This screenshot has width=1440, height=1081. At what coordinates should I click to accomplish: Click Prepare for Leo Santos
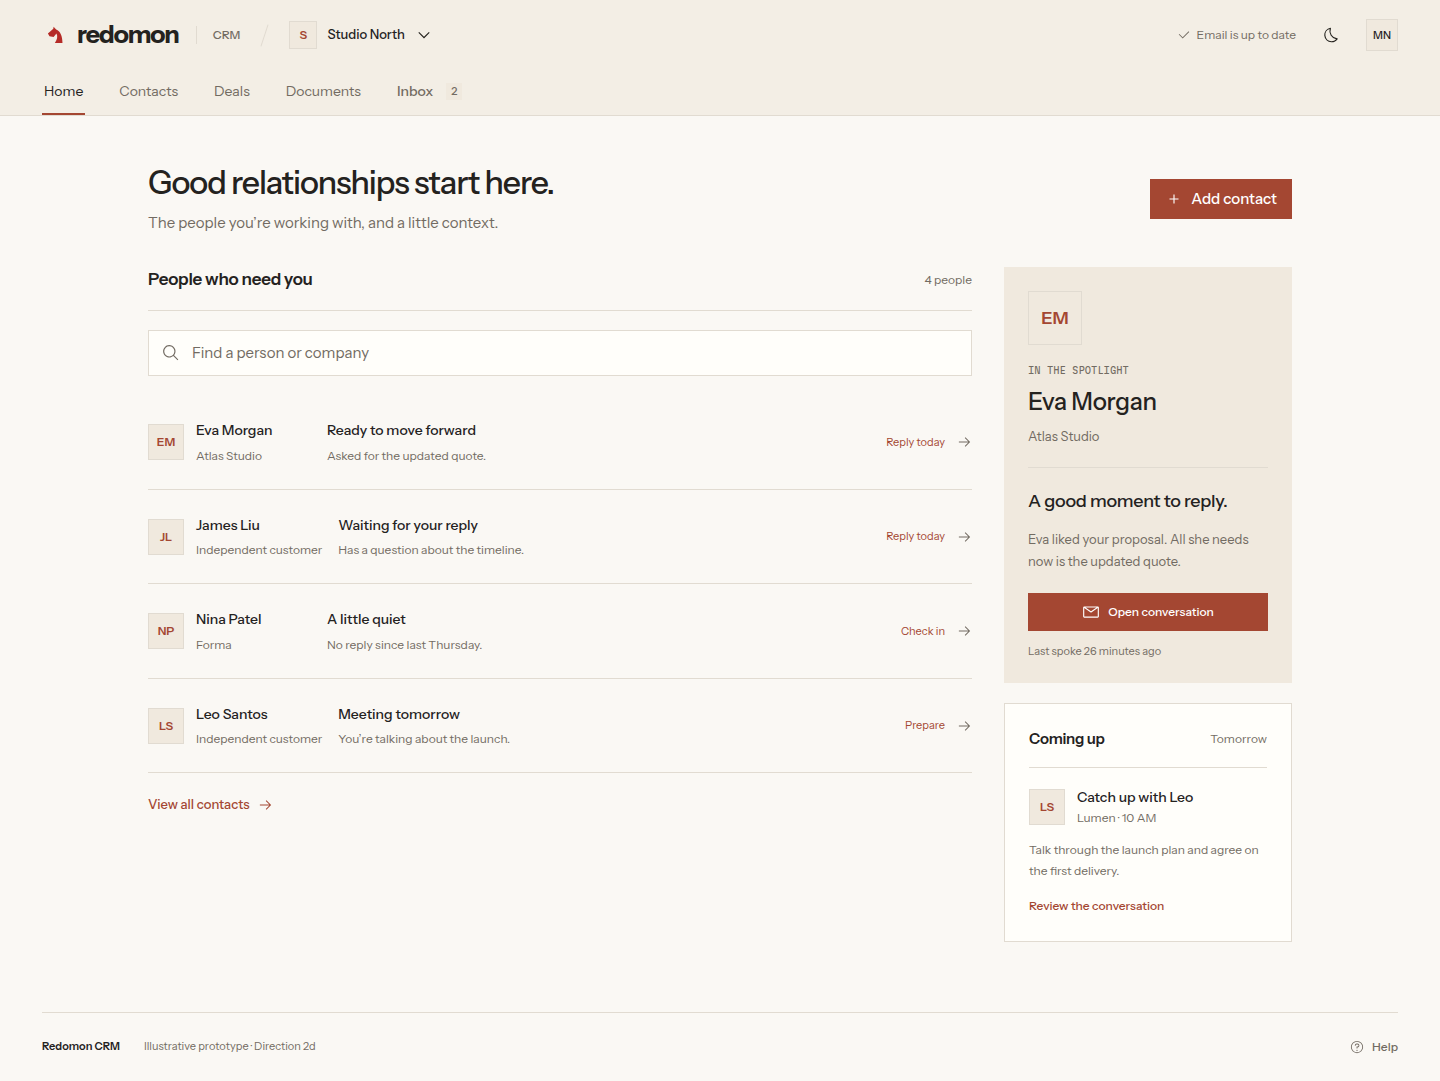coord(925,726)
